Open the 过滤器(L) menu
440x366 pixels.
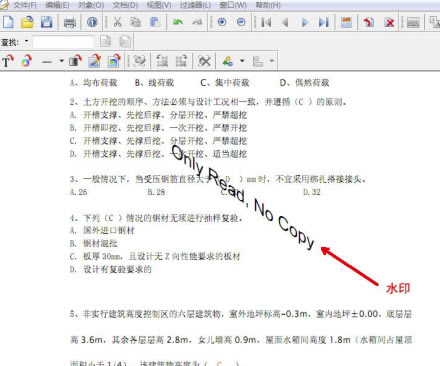point(195,5)
